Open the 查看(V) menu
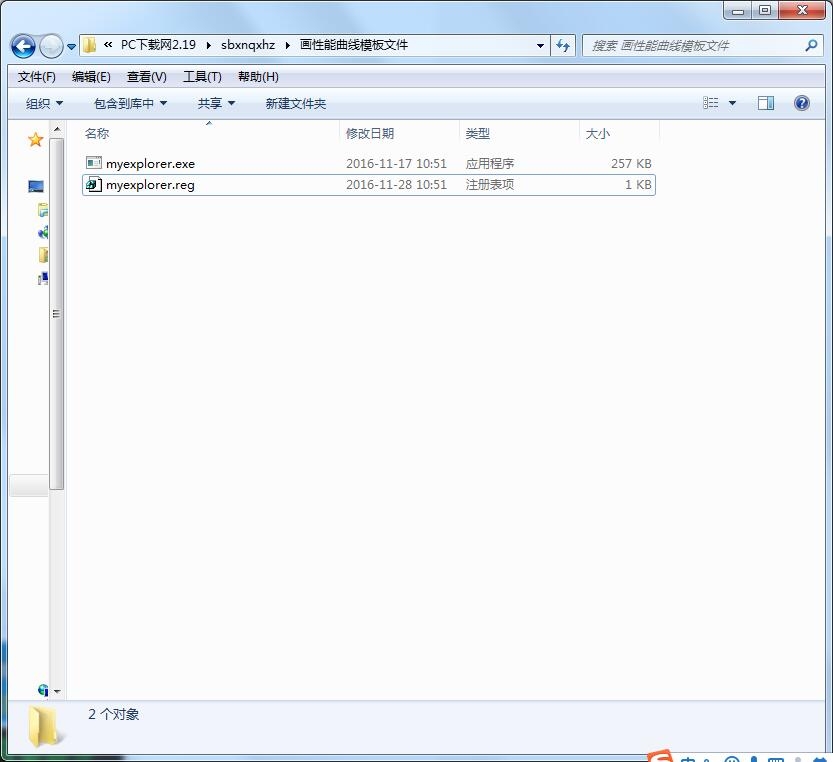Viewport: 833px width, 762px height. [x=147, y=77]
